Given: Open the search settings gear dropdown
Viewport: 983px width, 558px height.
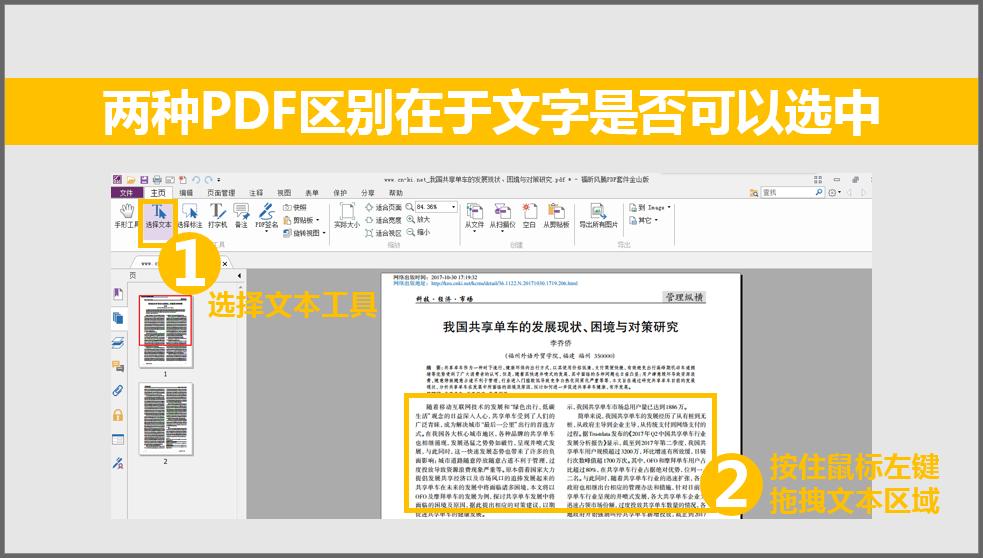Looking at the screenshot, I should tap(834, 192).
